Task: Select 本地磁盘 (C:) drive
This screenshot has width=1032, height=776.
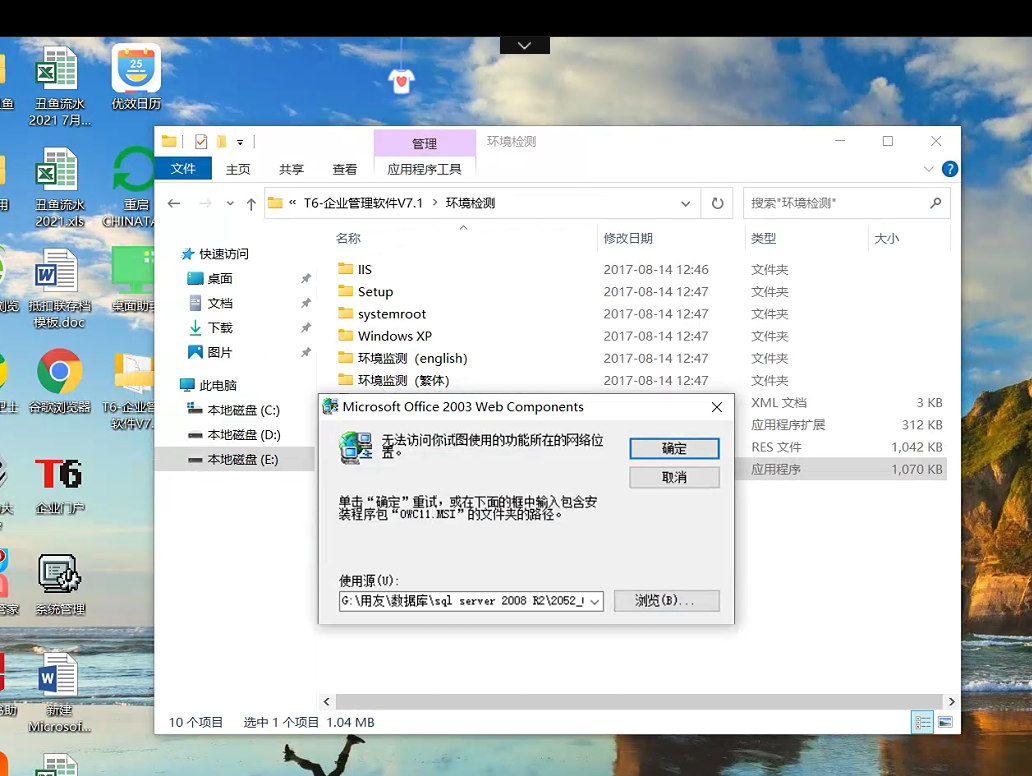Action: (x=234, y=410)
